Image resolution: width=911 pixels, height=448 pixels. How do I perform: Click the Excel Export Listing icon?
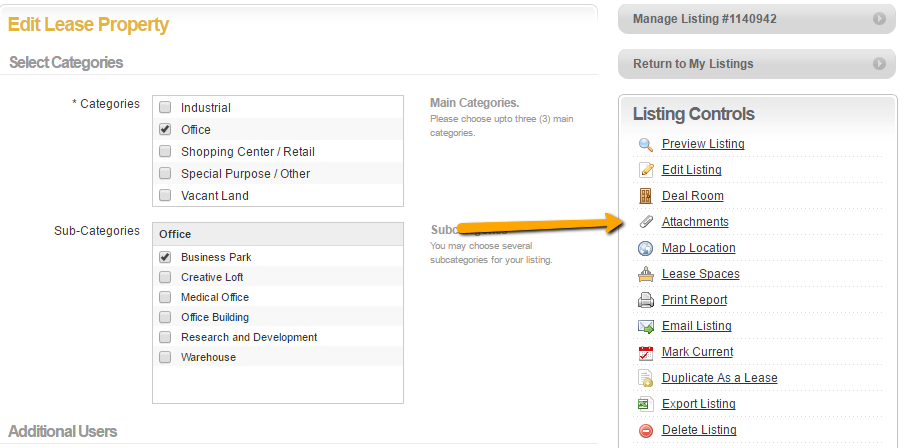point(645,404)
